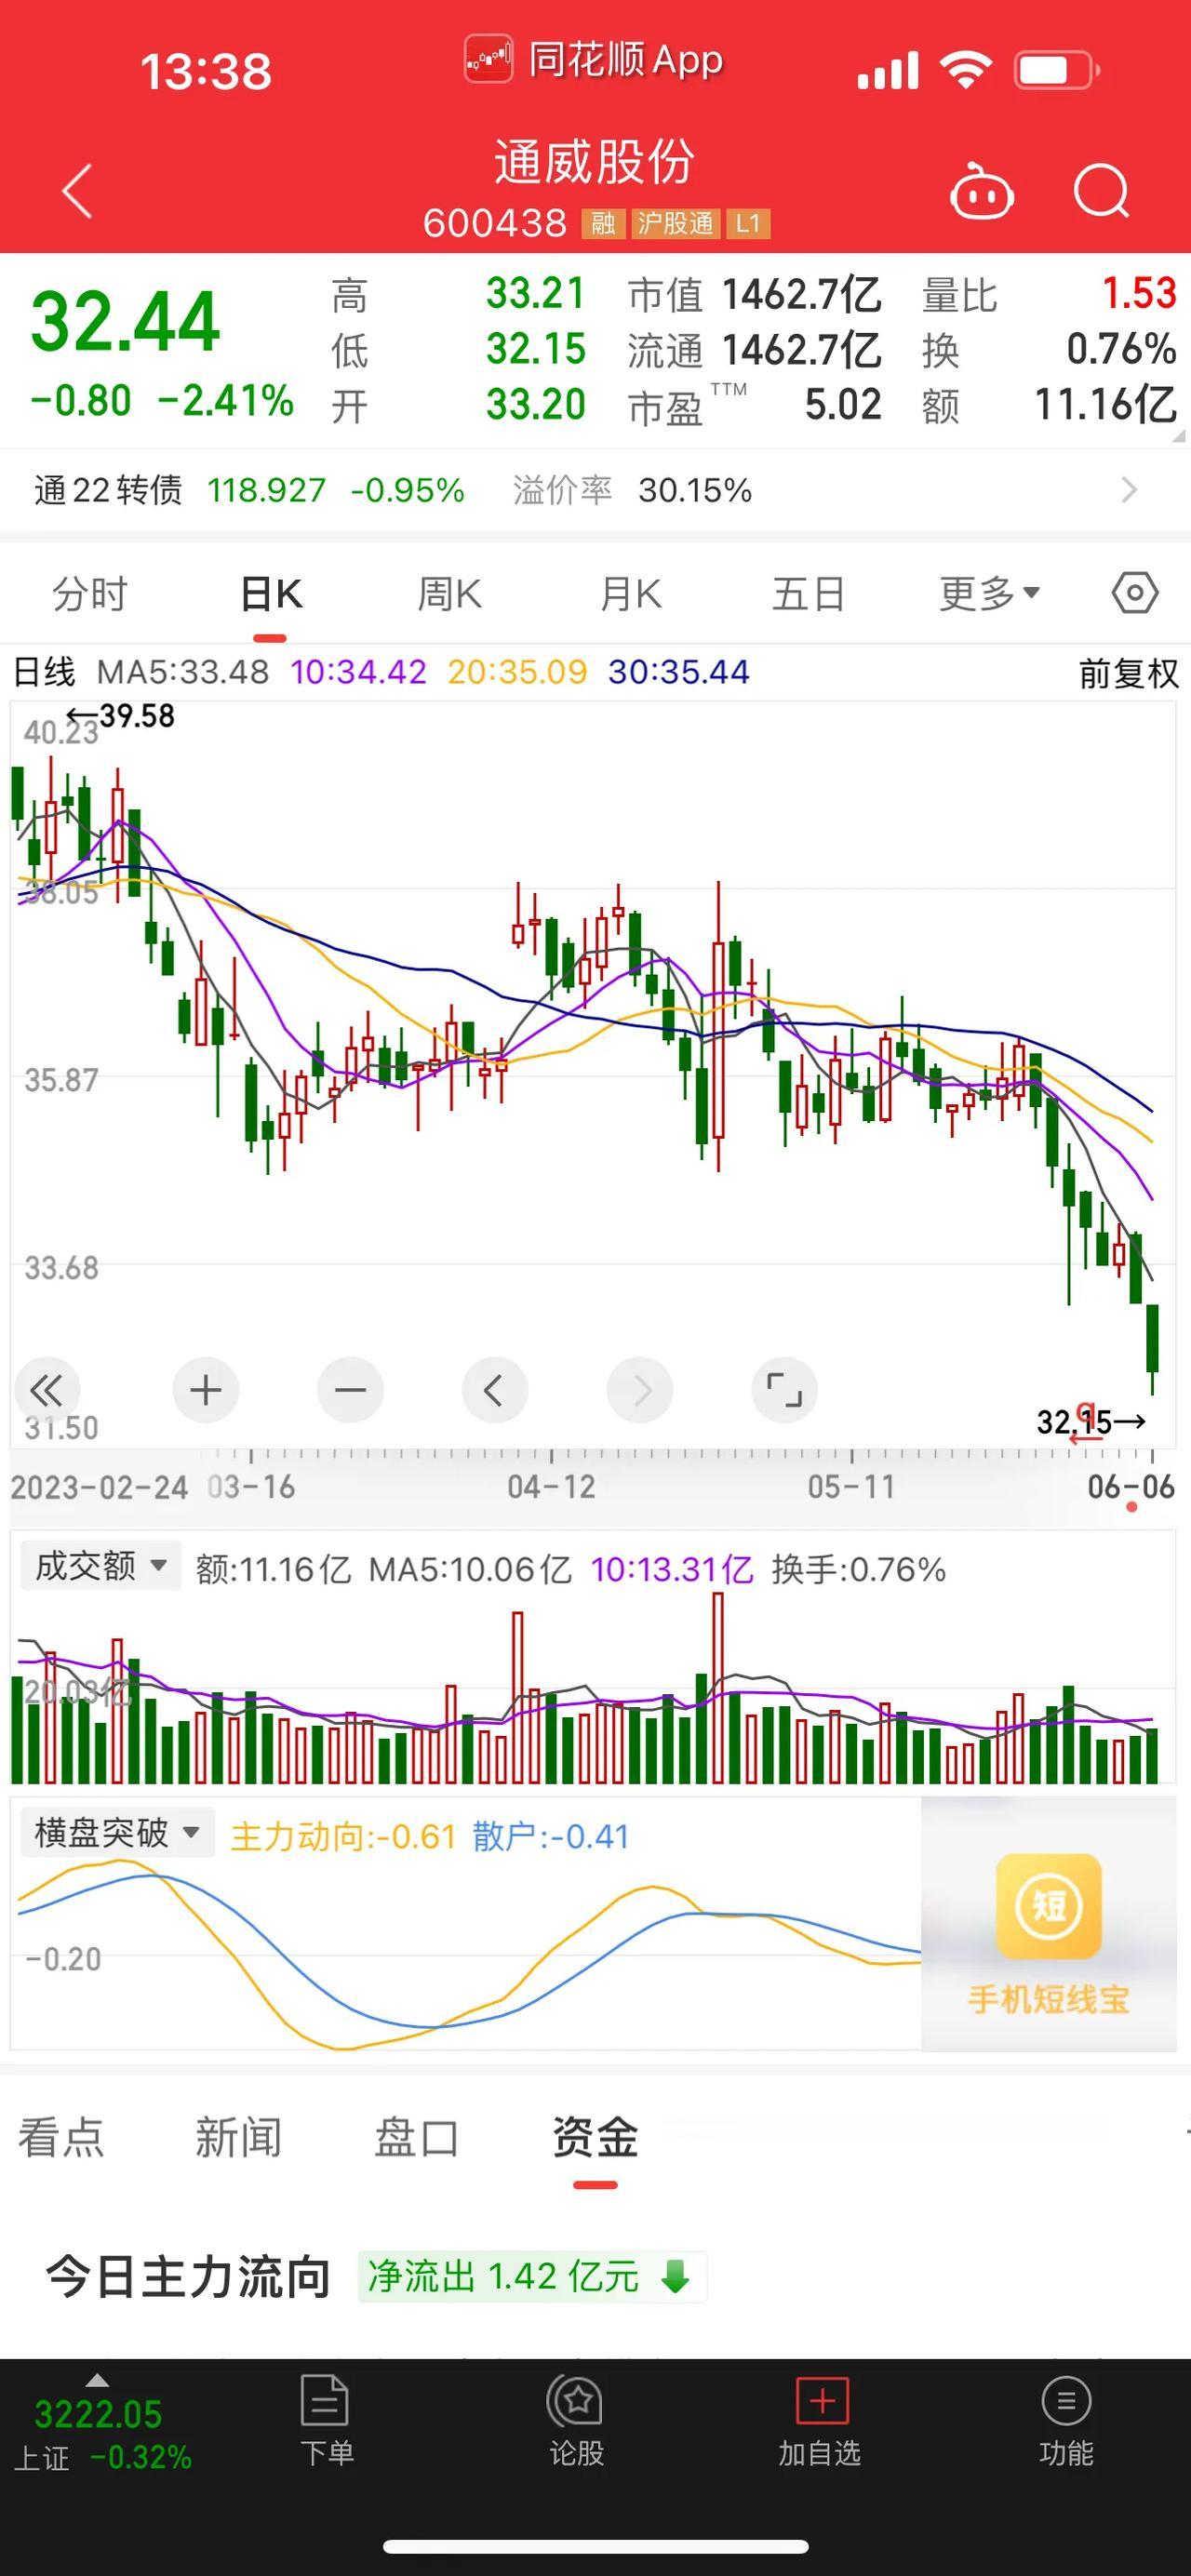Select the 资金 tab
This screenshot has height=2576, width=1191.
[595, 2137]
